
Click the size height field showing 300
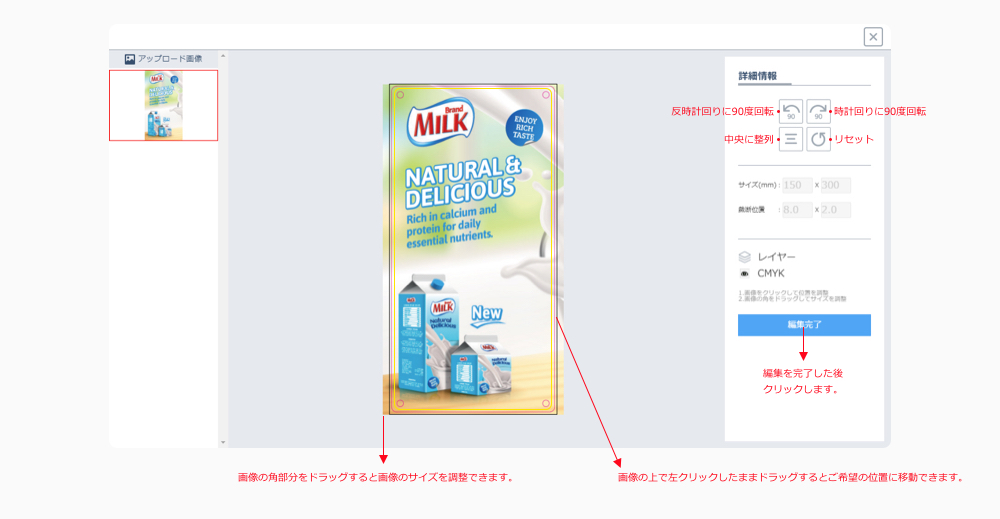[835, 185]
